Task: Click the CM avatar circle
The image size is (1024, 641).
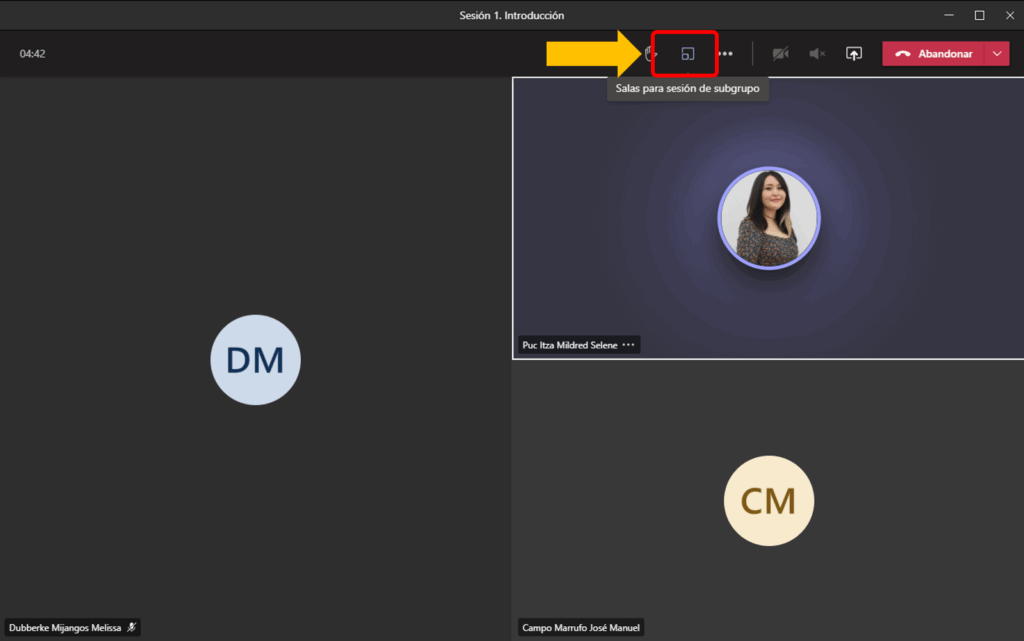Action: pyautogui.click(x=768, y=501)
